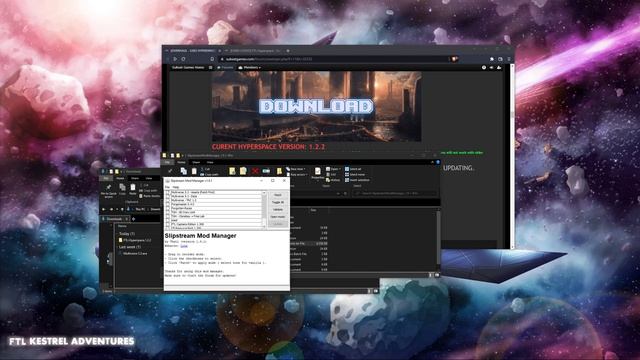The width and height of the screenshot is (640, 360).
Task: Click Invert selection in Explorer ribbon
Action: point(357,180)
